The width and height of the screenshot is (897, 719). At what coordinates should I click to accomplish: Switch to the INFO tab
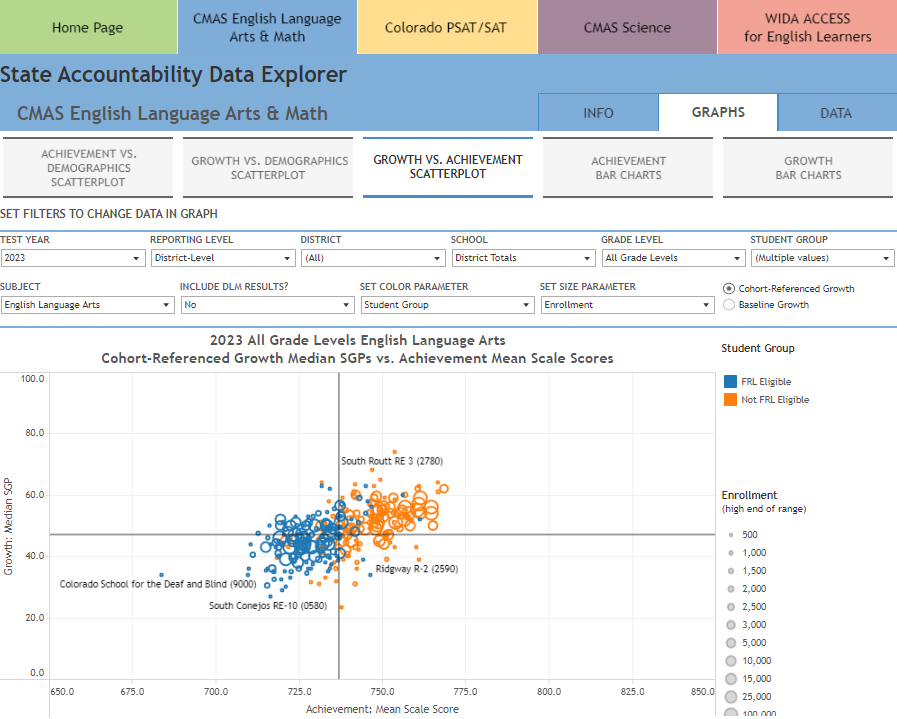[598, 113]
